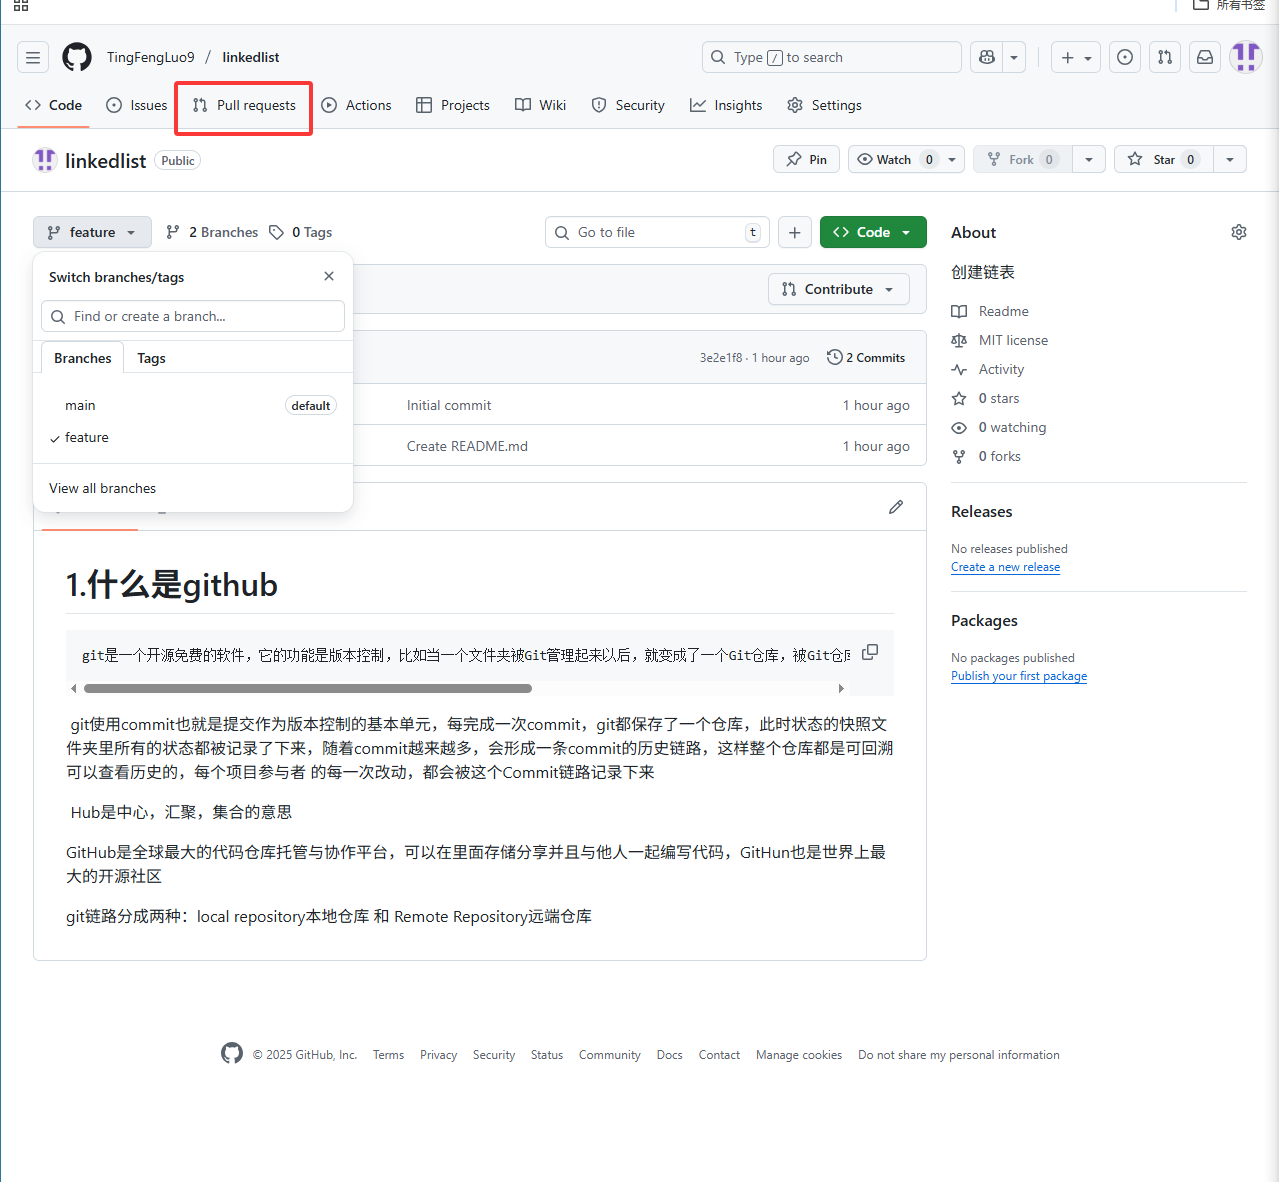This screenshot has width=1279, height=1182.
Task: Expand the green Code dropdown
Action: pos(873,232)
